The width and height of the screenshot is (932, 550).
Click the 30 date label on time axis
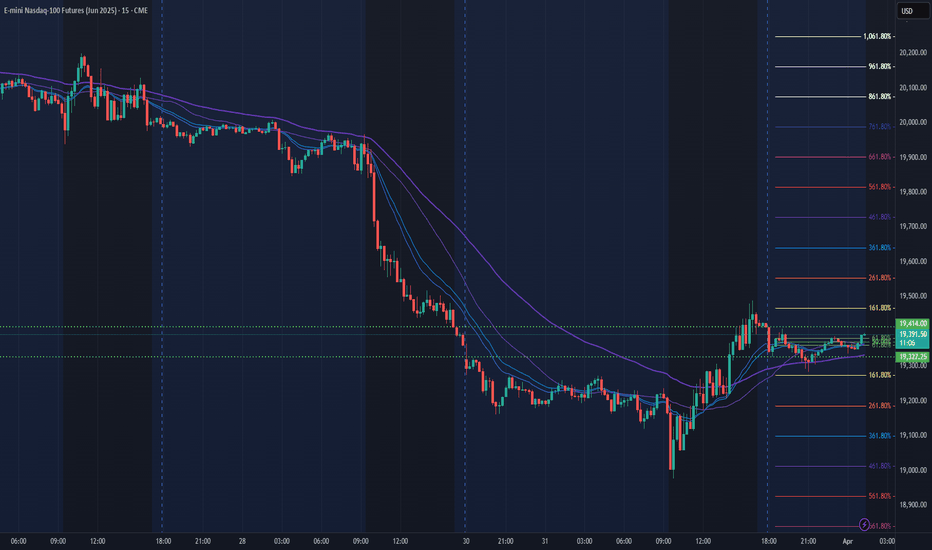(466, 541)
